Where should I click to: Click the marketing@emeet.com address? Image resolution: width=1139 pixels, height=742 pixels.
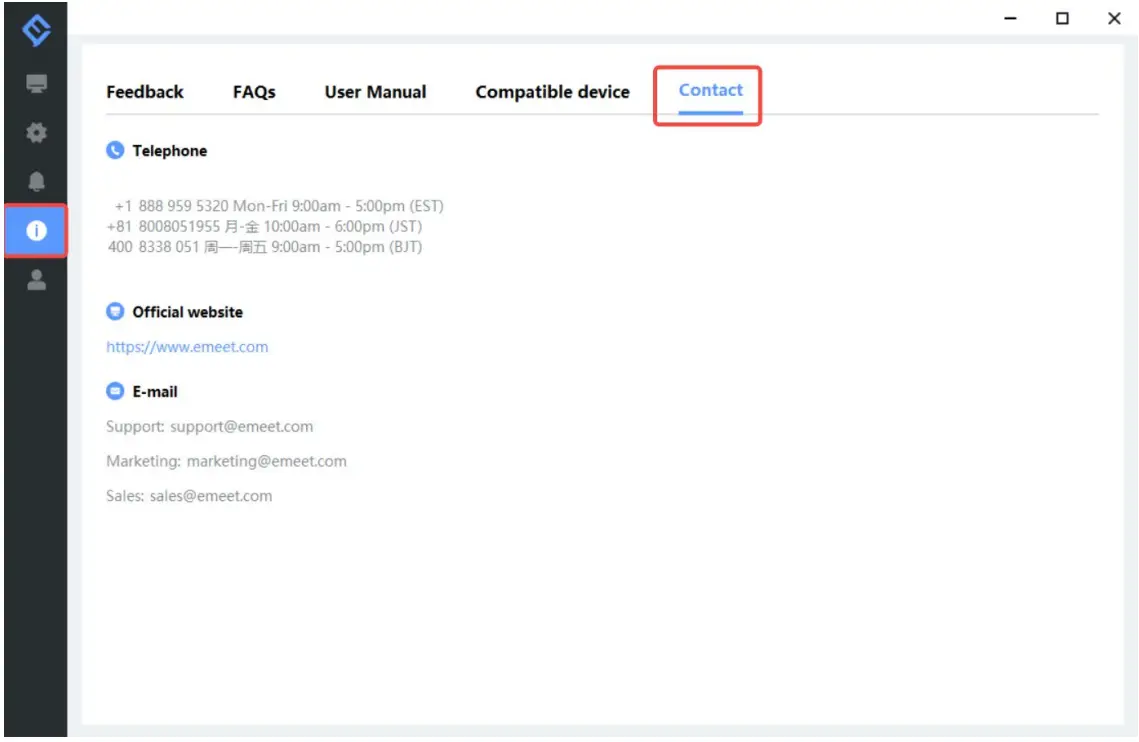pos(267,461)
